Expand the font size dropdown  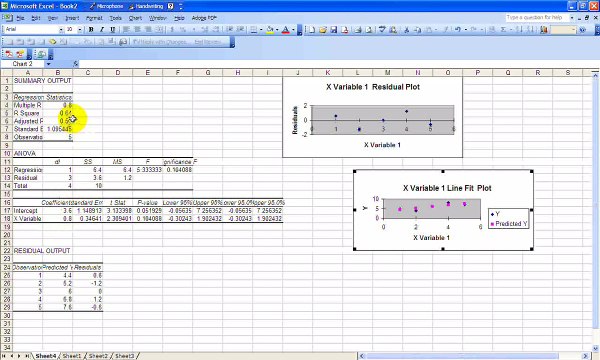tap(80, 29)
